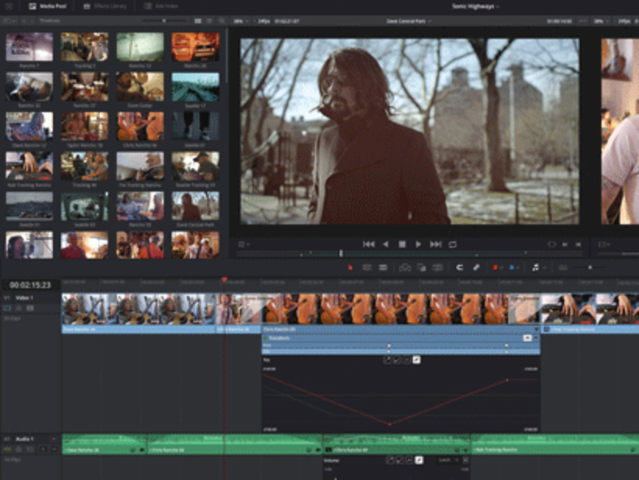Open source viewer zoom percentage dropdown
Image resolution: width=639 pixels, height=480 pixels.
[x=240, y=21]
